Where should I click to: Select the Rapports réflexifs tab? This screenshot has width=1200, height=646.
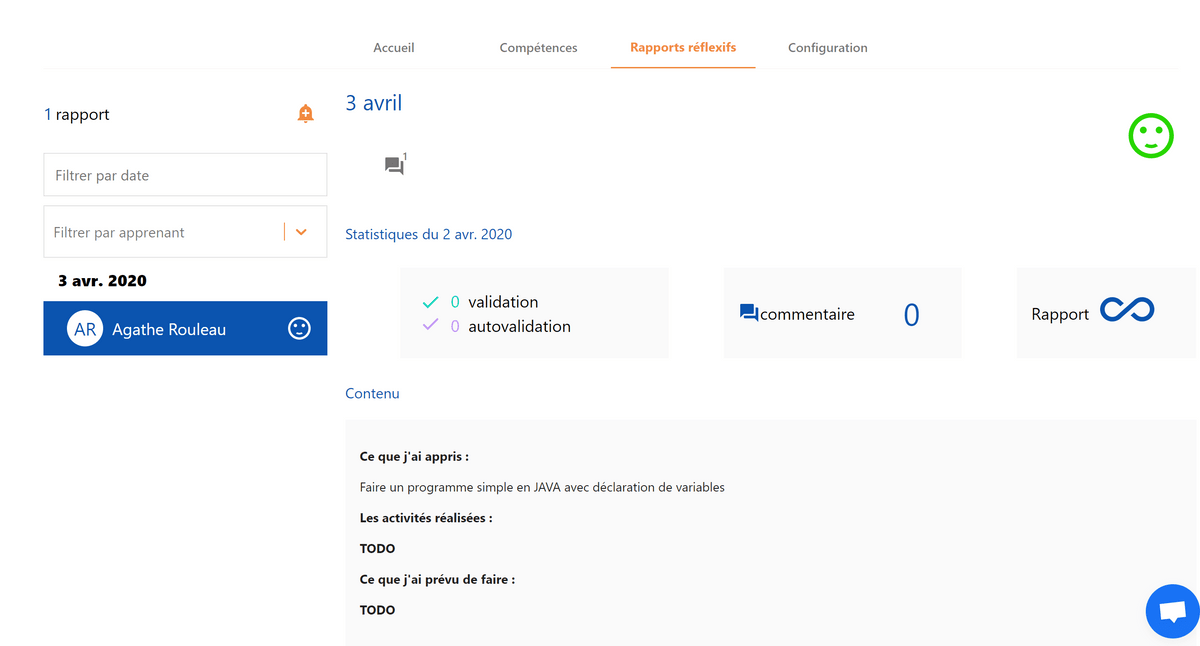pyautogui.click(x=683, y=47)
